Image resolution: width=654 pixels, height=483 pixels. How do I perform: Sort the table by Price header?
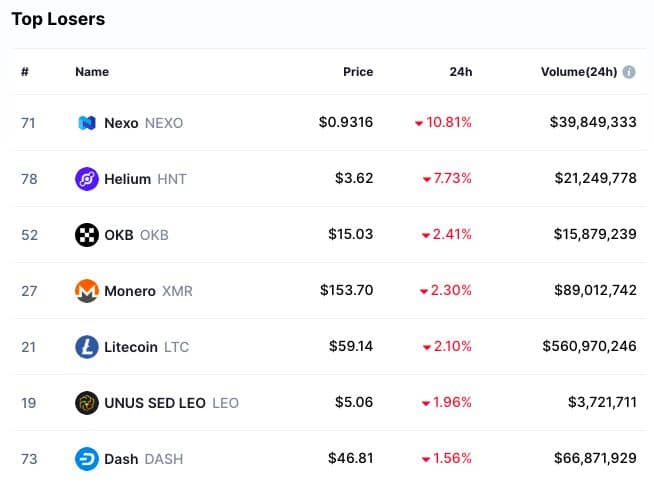tap(358, 72)
